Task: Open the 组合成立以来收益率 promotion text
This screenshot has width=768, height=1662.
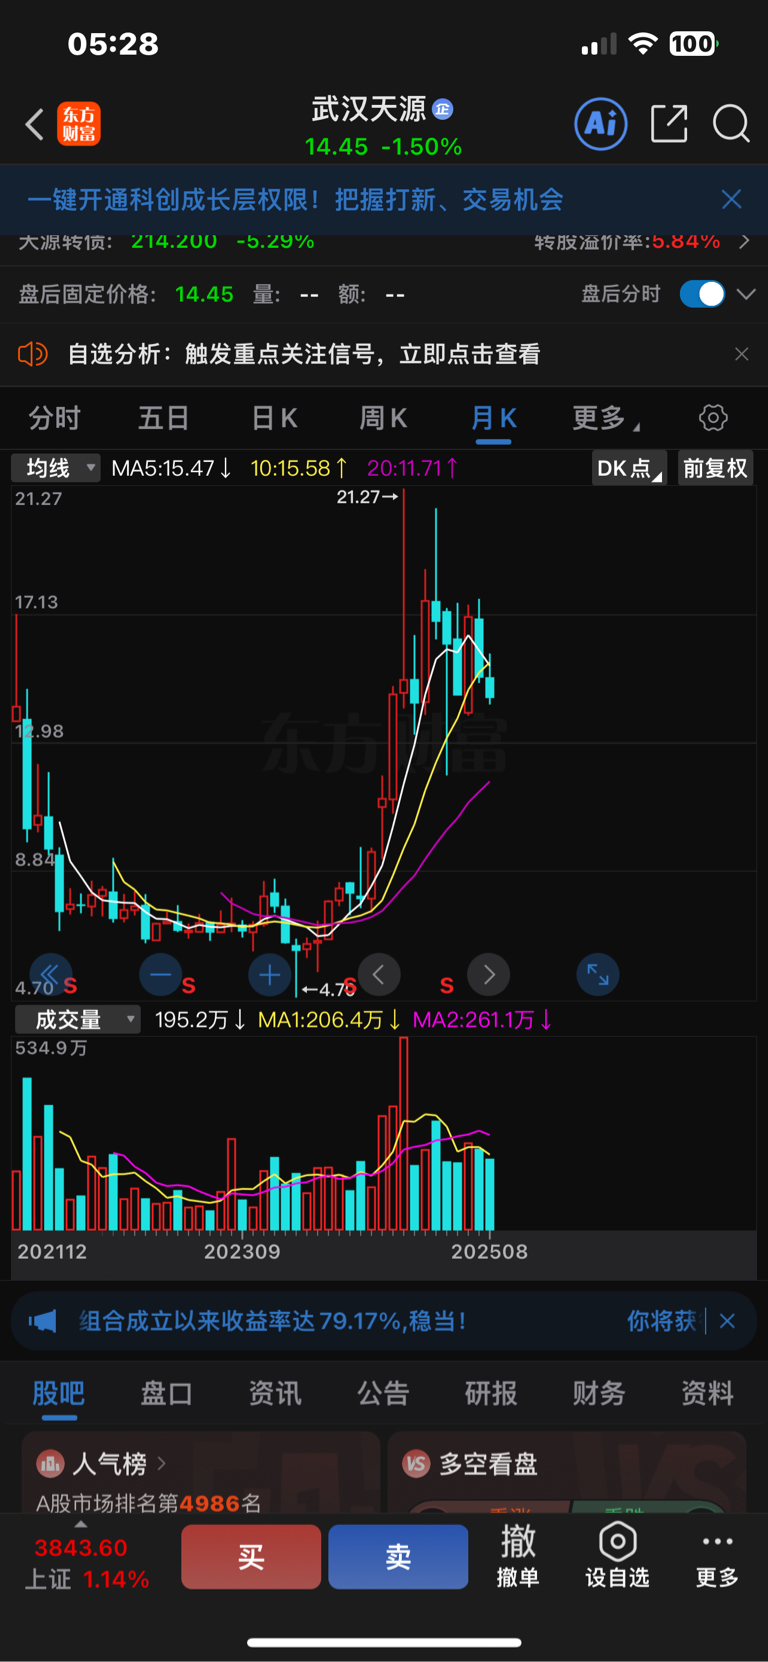Action: pyautogui.click(x=272, y=1321)
